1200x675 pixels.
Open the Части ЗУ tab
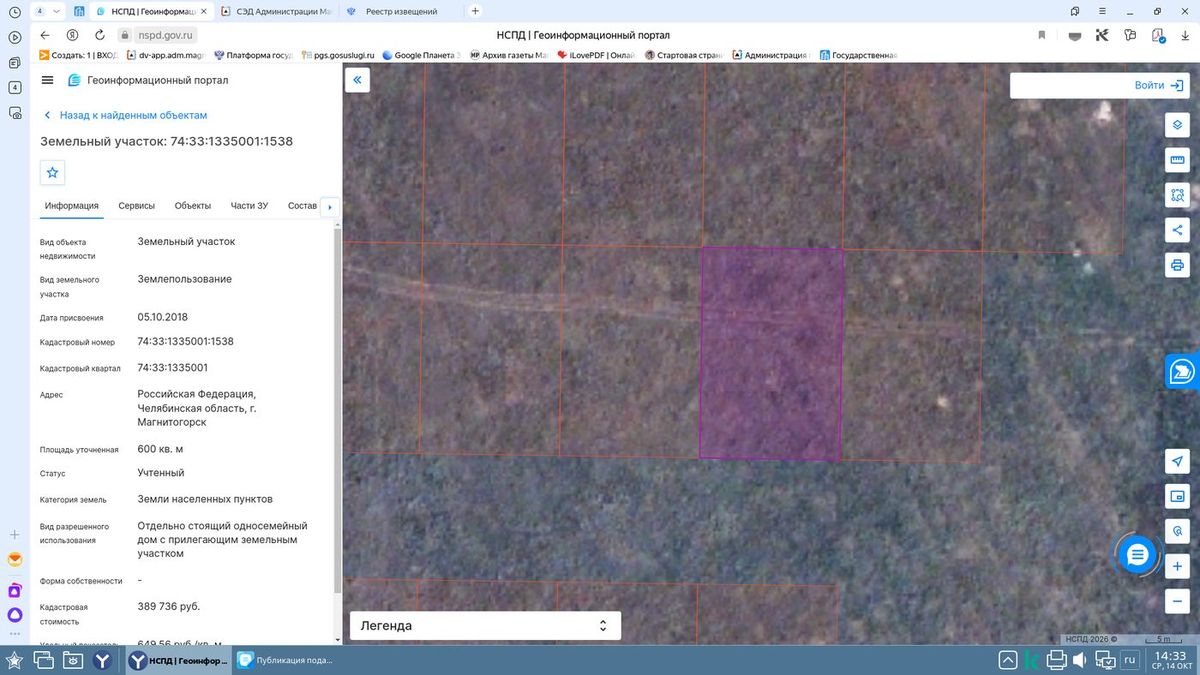click(249, 206)
